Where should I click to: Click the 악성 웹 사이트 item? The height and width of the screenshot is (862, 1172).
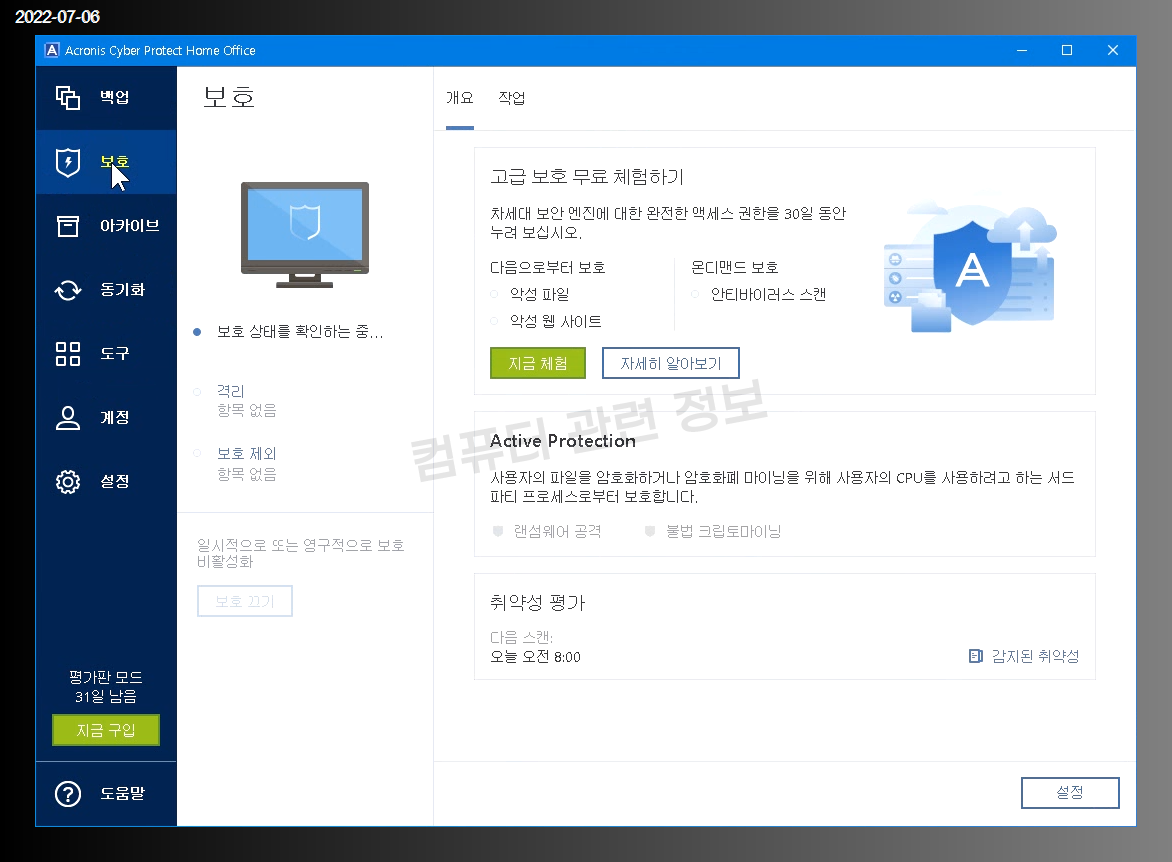click(555, 321)
